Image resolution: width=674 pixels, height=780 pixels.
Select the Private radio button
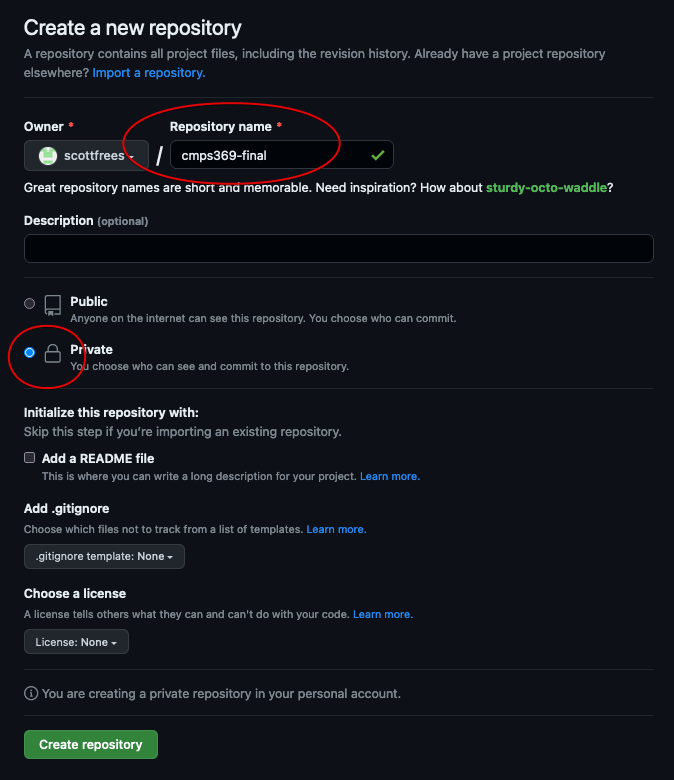coord(29,352)
